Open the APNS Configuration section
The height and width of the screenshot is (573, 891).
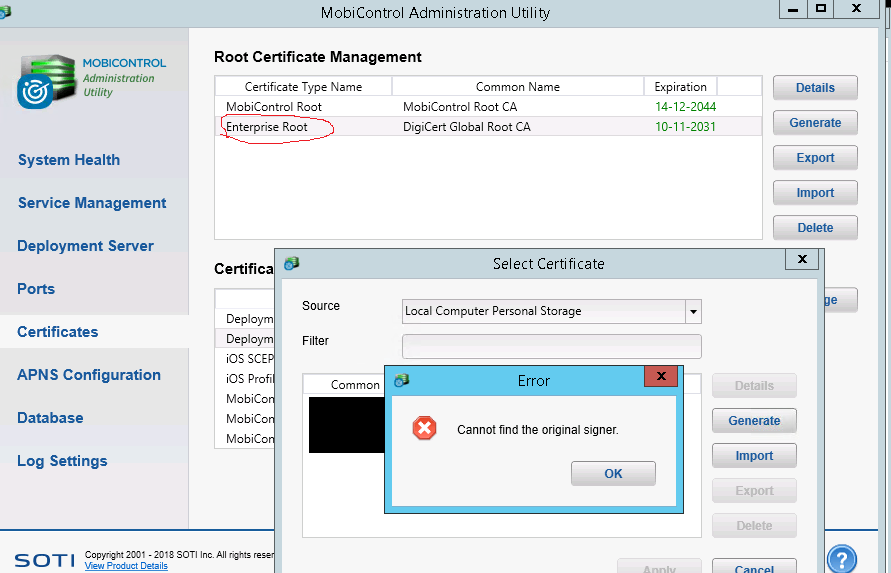(89, 375)
